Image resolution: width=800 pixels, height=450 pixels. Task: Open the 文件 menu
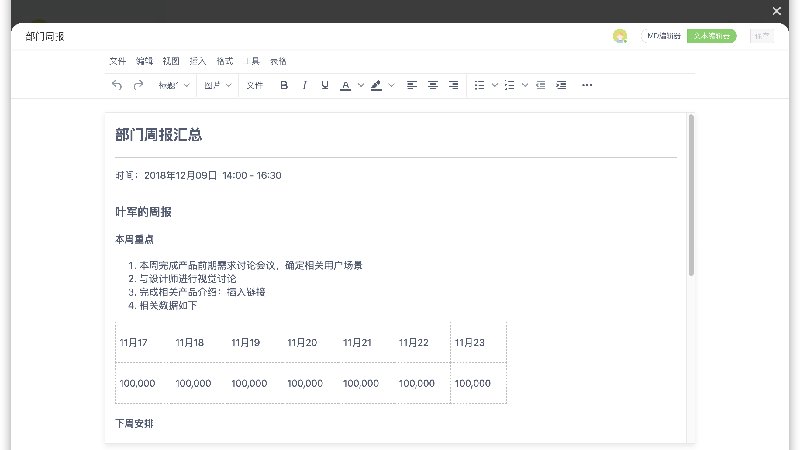(x=117, y=61)
